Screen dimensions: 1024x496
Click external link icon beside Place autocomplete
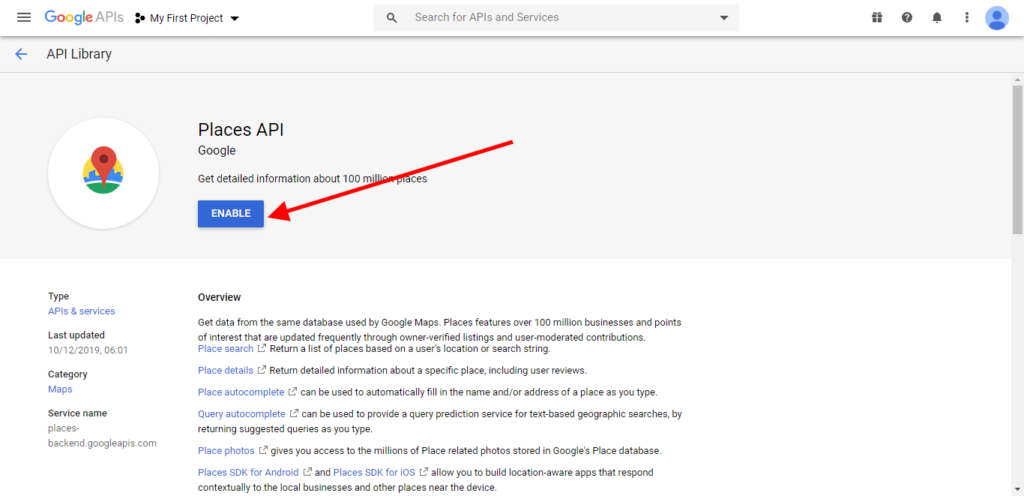click(x=293, y=392)
